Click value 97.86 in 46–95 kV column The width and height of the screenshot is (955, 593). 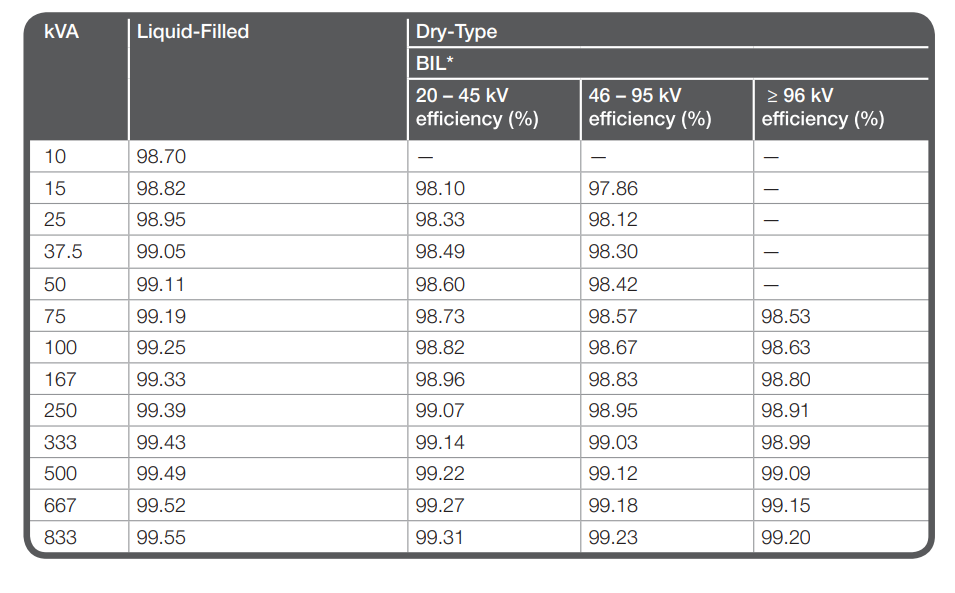pyautogui.click(x=613, y=189)
